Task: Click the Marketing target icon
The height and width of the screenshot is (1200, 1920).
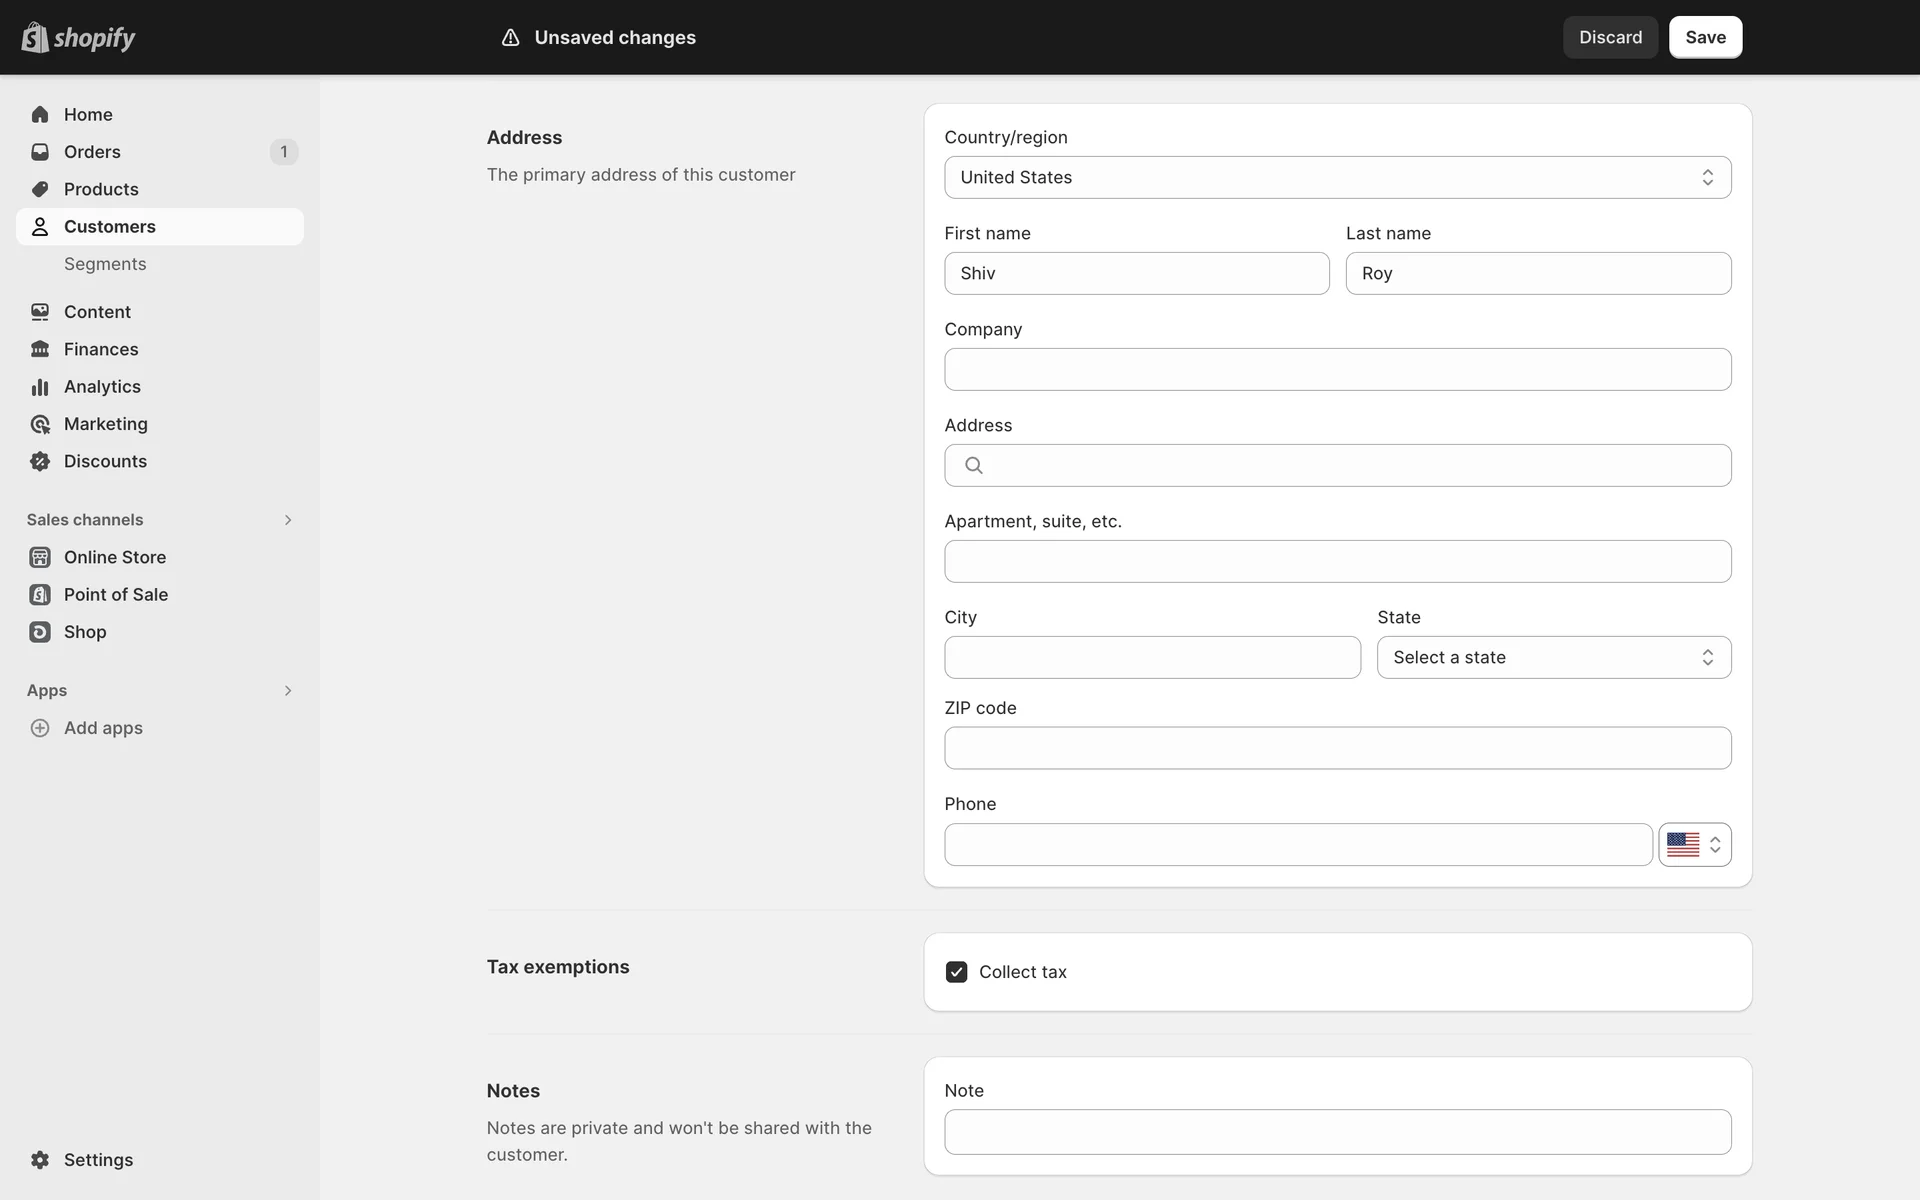Action: [40, 424]
